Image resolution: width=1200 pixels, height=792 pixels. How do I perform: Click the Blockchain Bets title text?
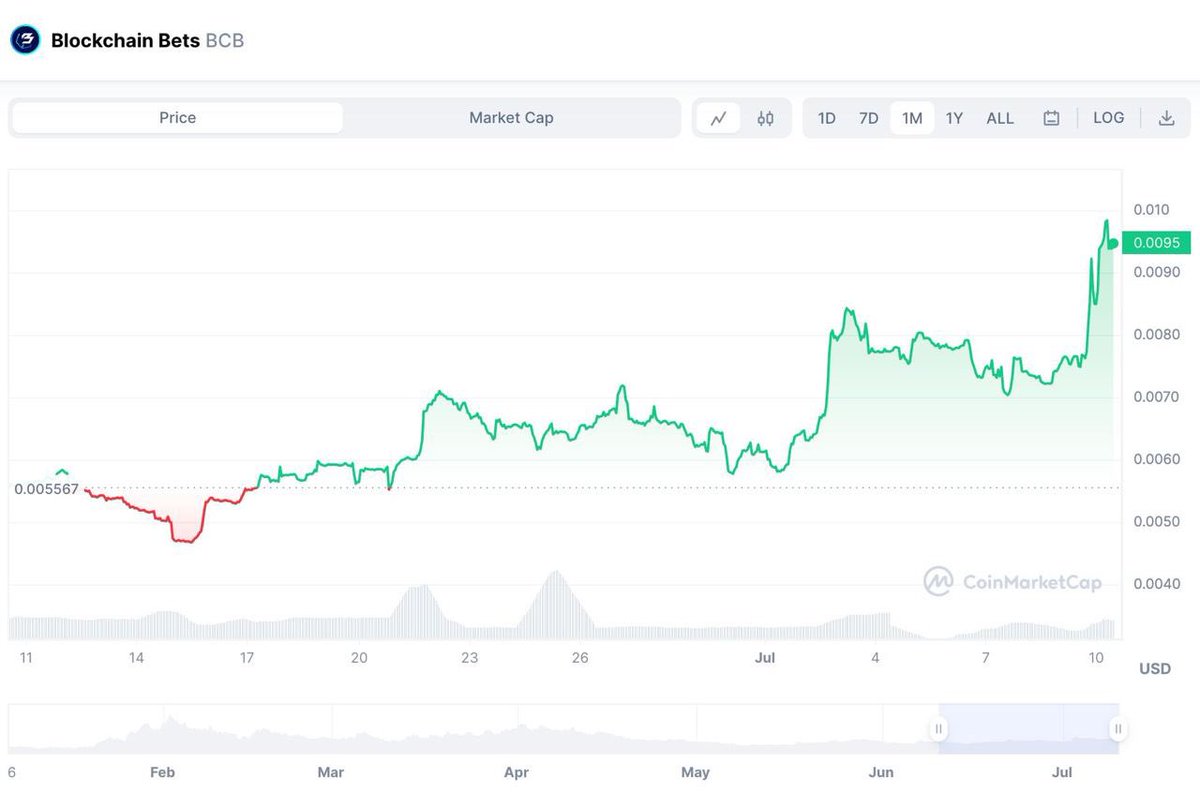pos(125,41)
